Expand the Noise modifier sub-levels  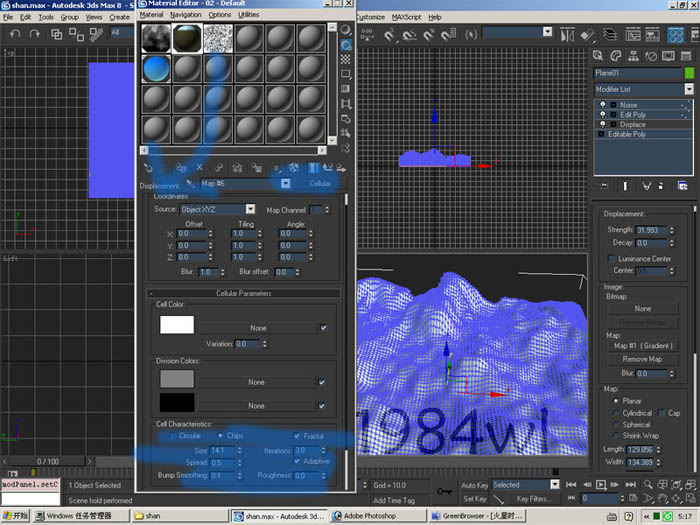pos(613,105)
